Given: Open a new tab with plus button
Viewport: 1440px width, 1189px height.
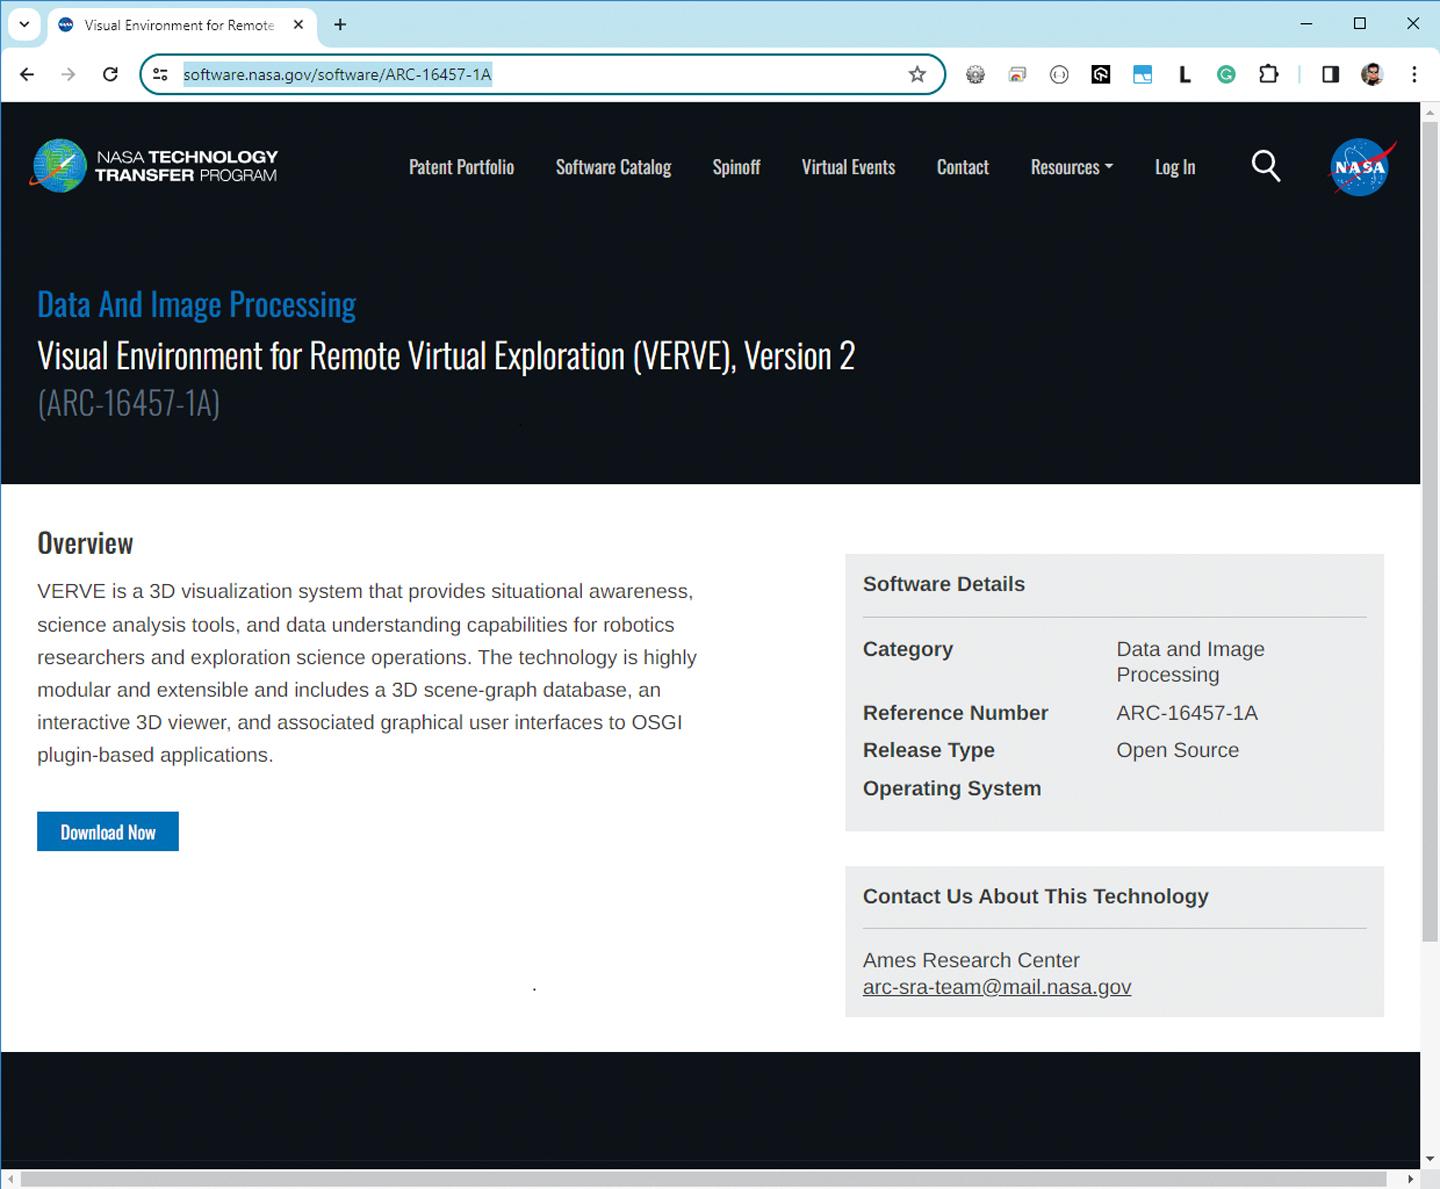Looking at the screenshot, I should point(340,24).
